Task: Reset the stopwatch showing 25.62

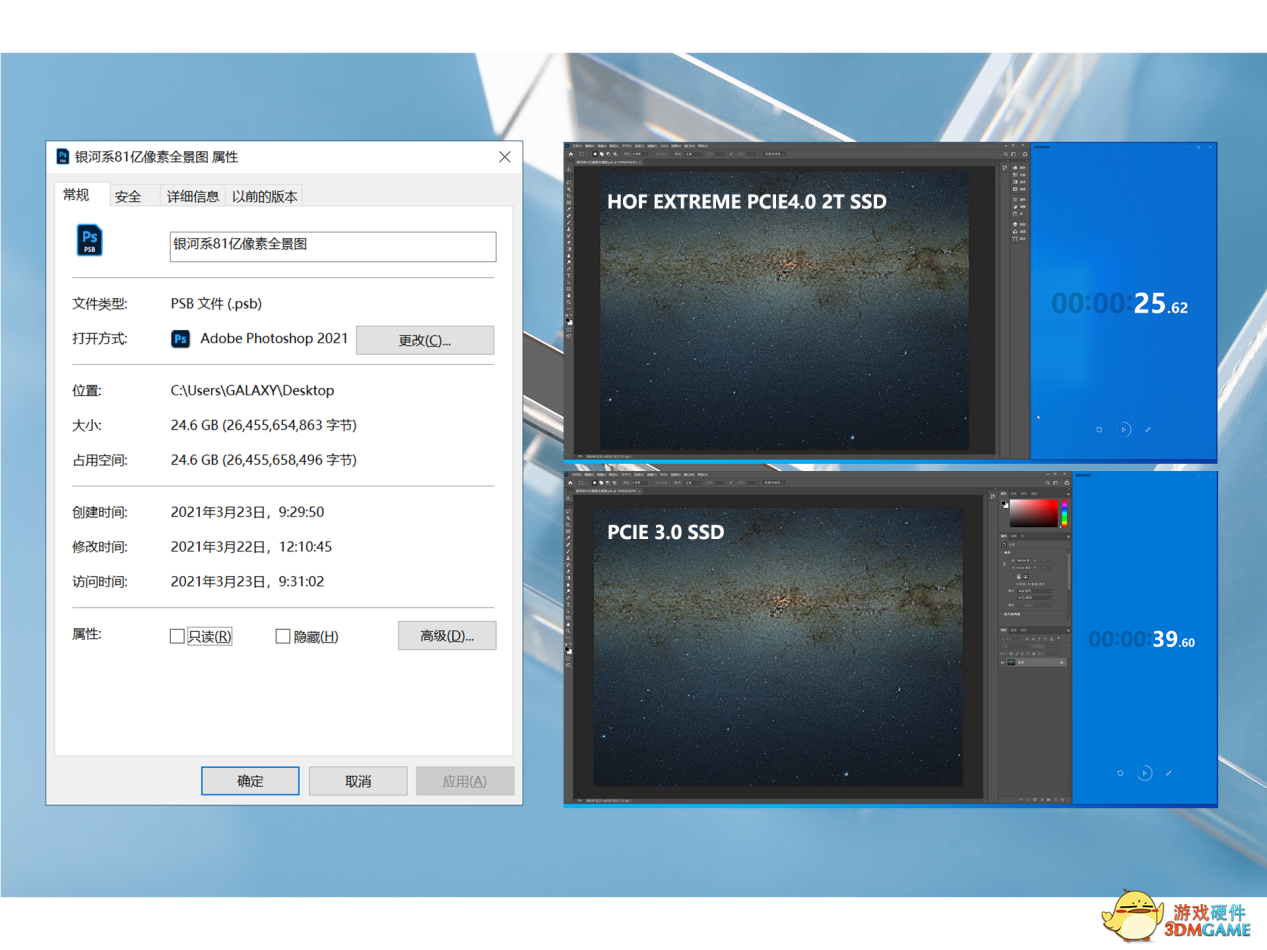Action: coord(1099,429)
